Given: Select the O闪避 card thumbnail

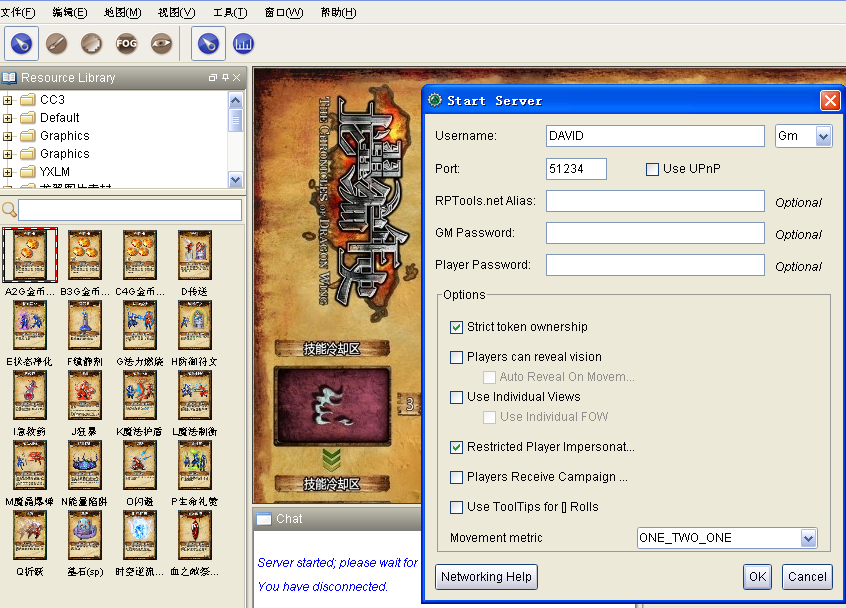Looking at the screenshot, I should (140, 465).
